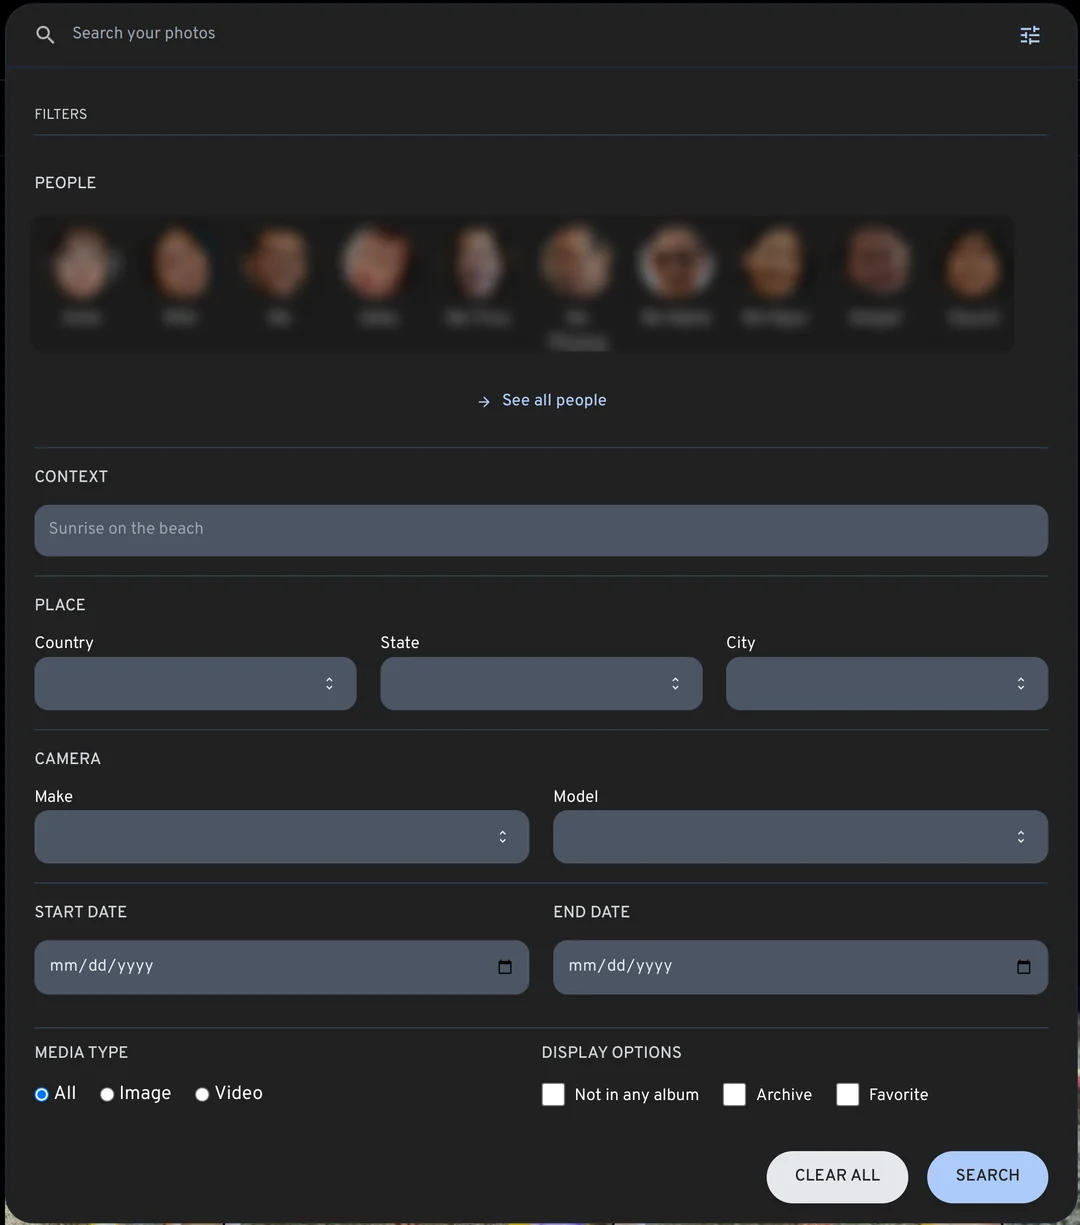Tick the Favorite checkbox
The width and height of the screenshot is (1080, 1225).
coord(847,1094)
